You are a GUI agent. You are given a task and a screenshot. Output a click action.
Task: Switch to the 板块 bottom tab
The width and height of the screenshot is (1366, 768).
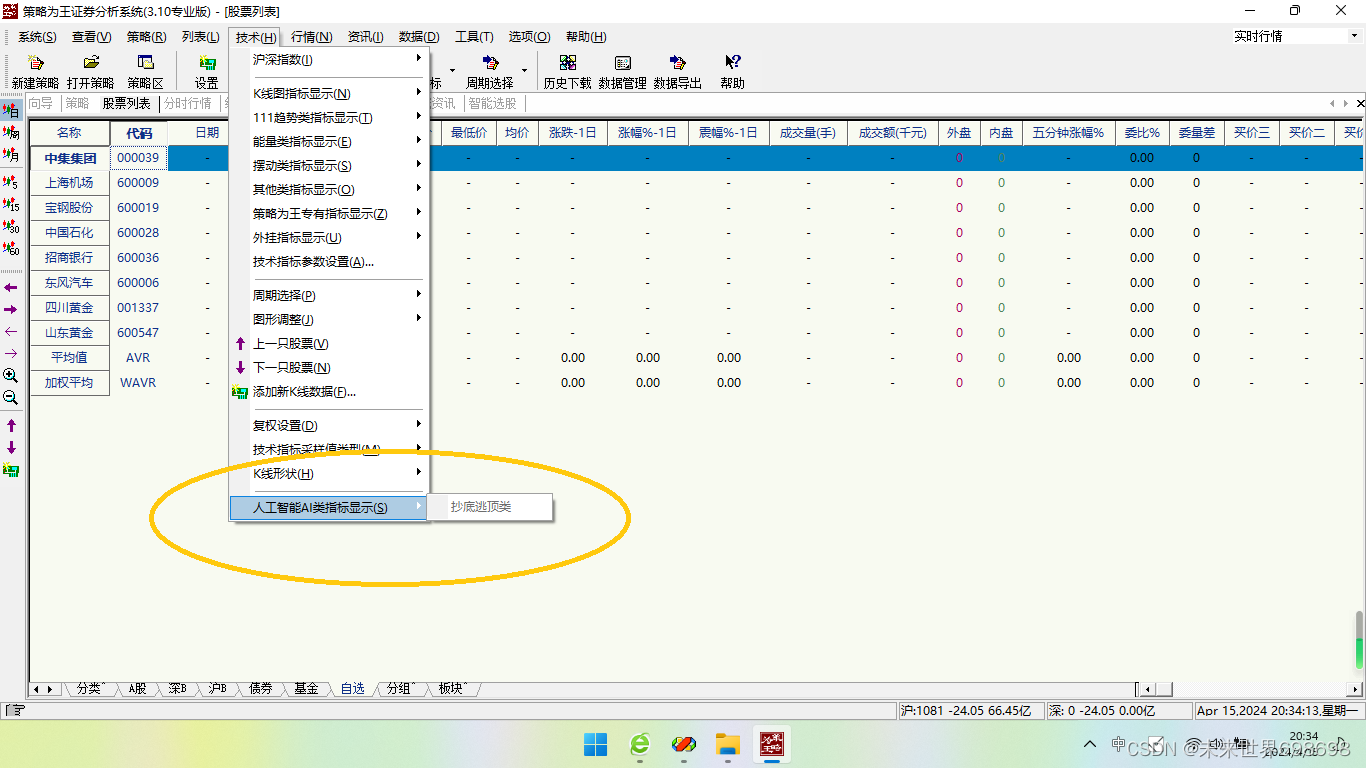452,688
